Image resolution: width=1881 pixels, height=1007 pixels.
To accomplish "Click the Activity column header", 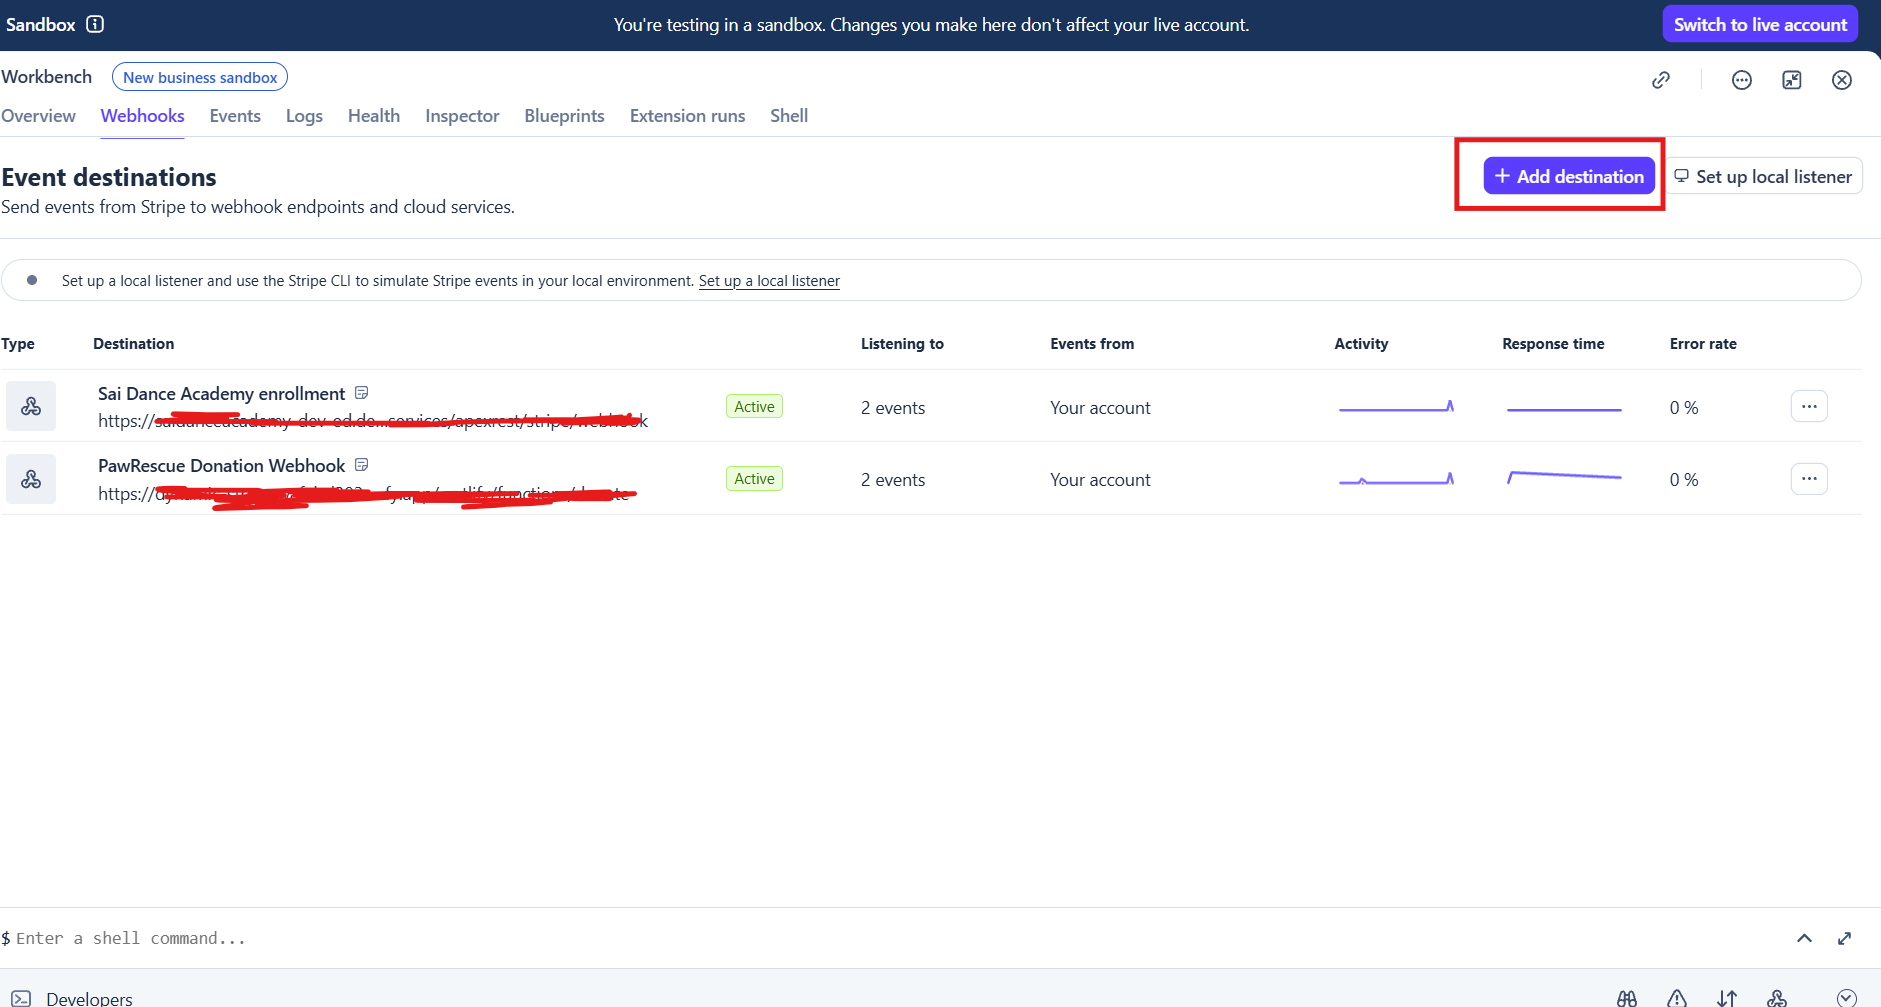I will (1361, 344).
